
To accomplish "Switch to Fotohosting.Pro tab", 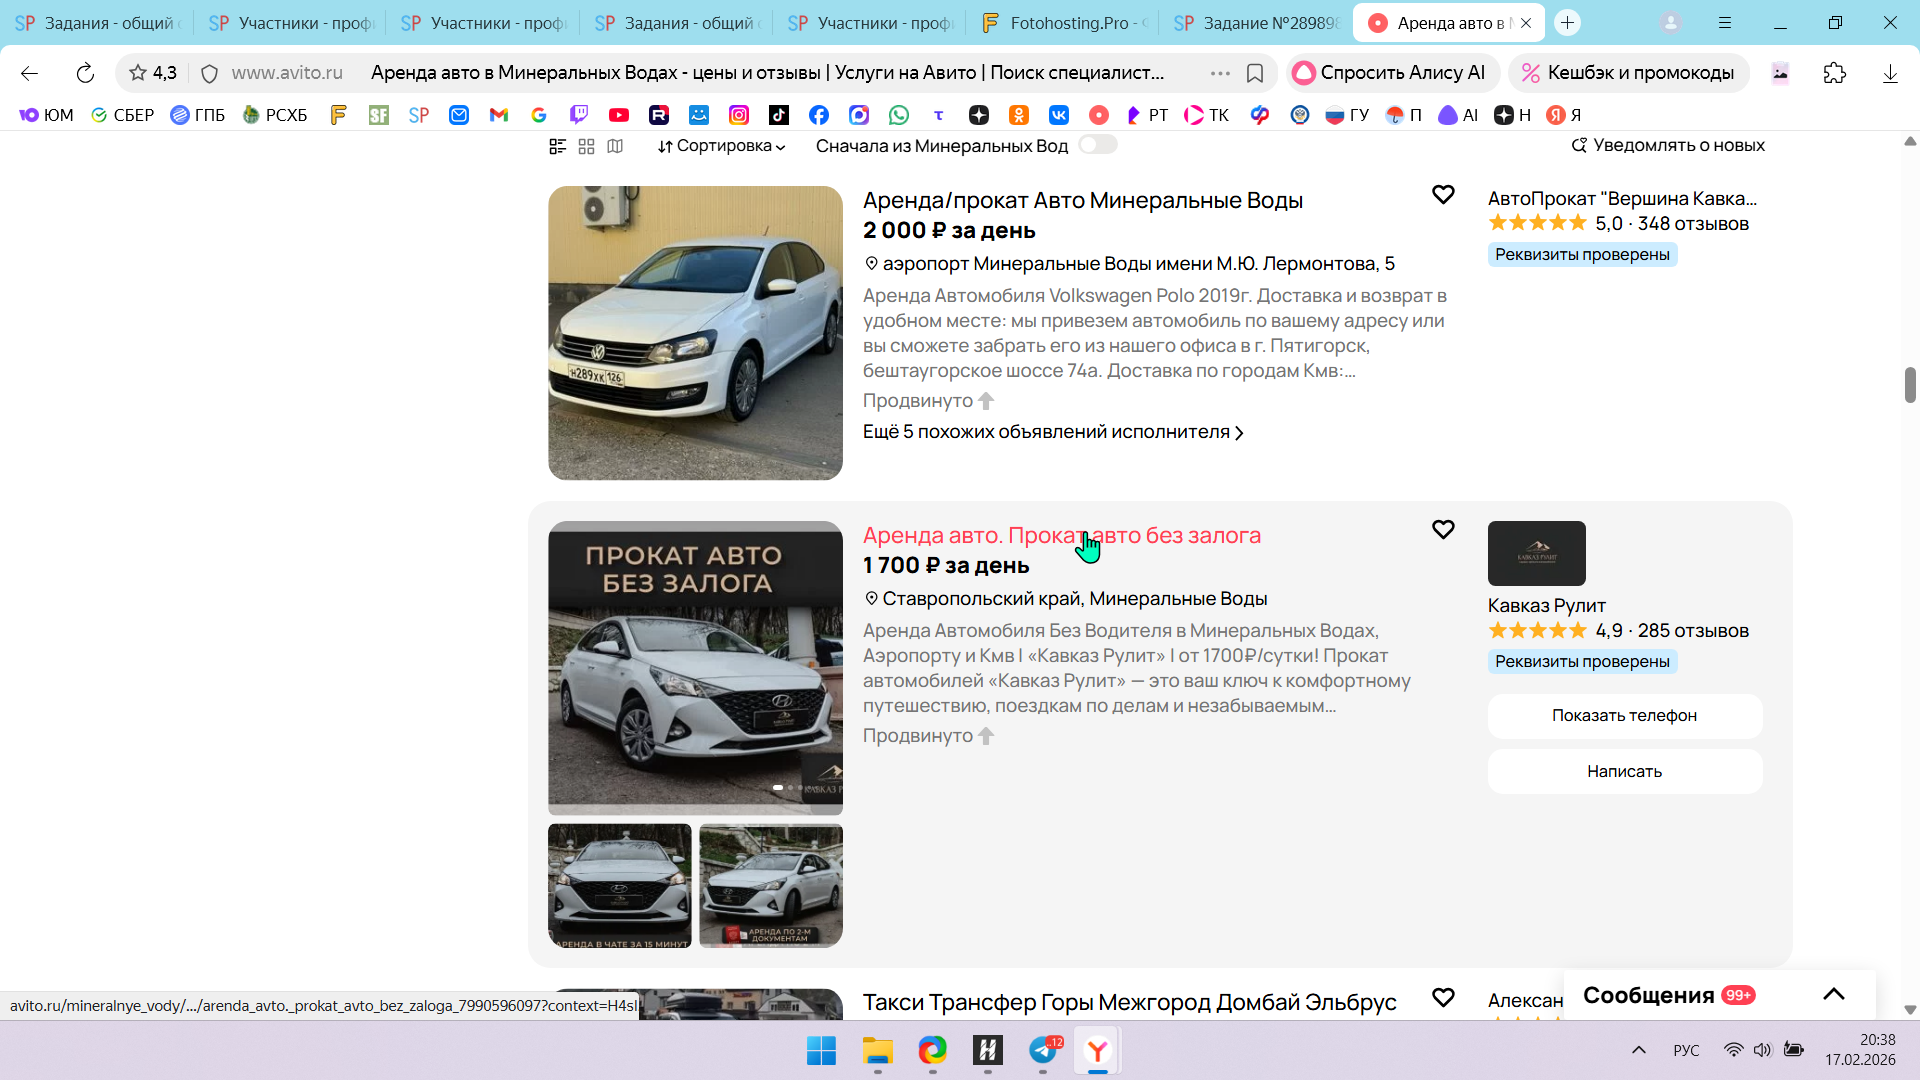I will [1066, 22].
